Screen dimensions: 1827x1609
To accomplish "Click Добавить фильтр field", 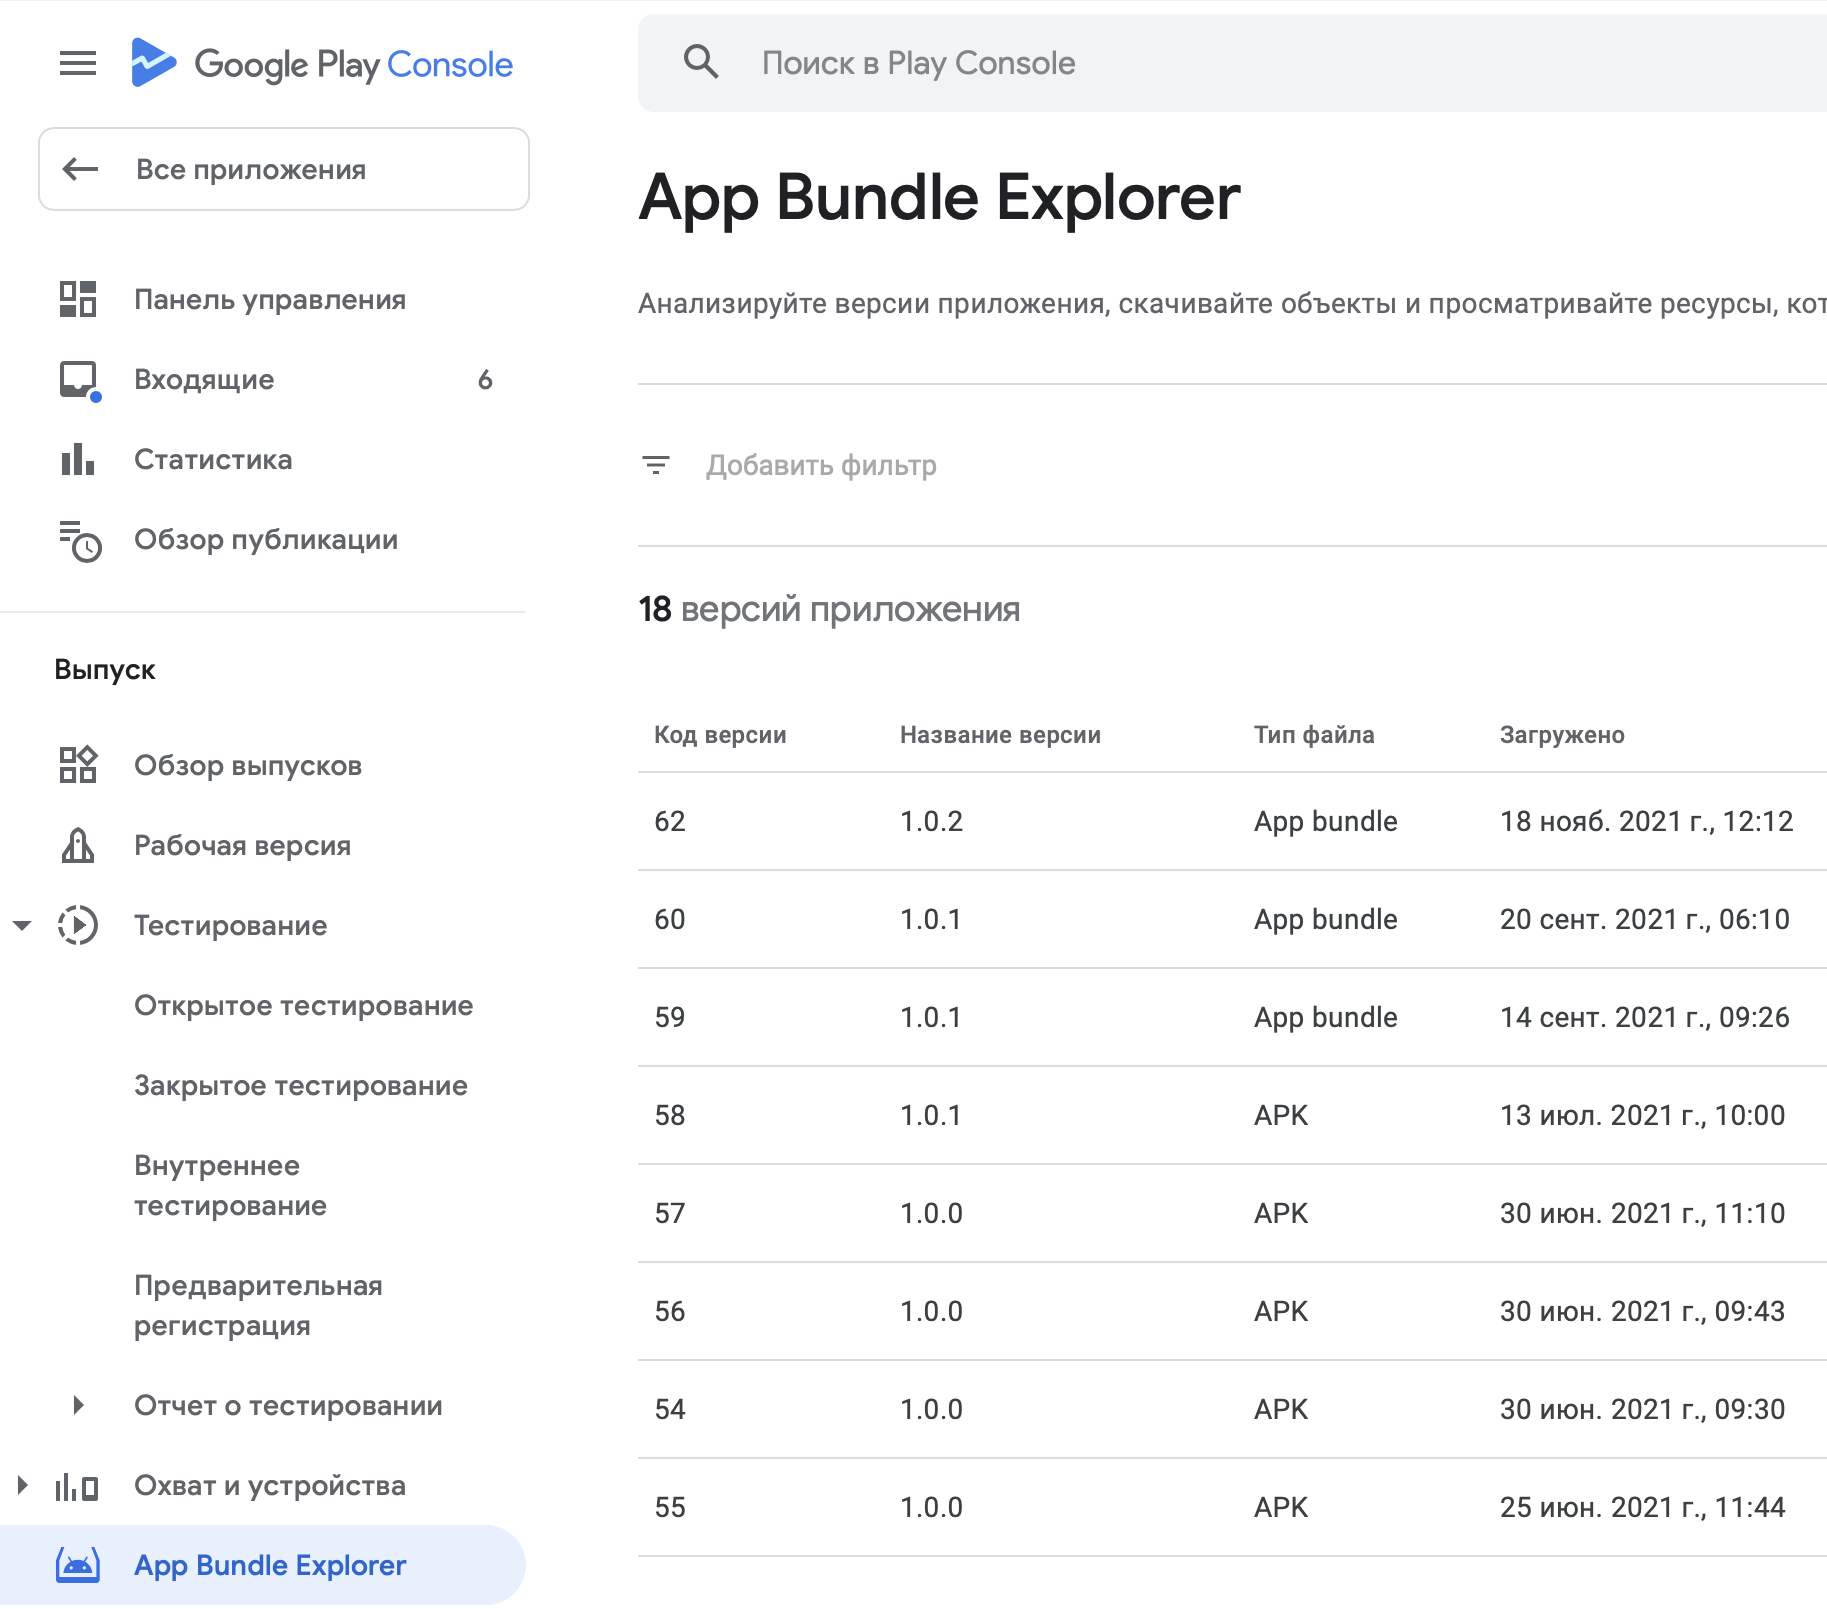I will [x=821, y=465].
